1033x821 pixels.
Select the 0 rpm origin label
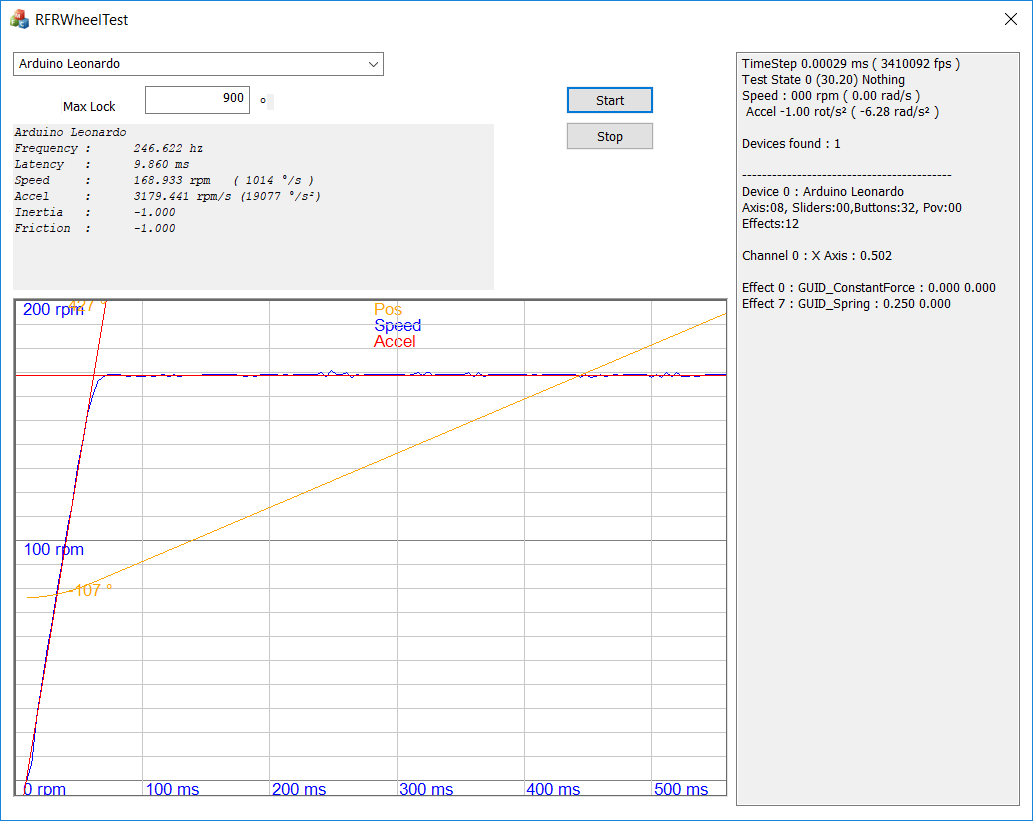tap(45, 790)
